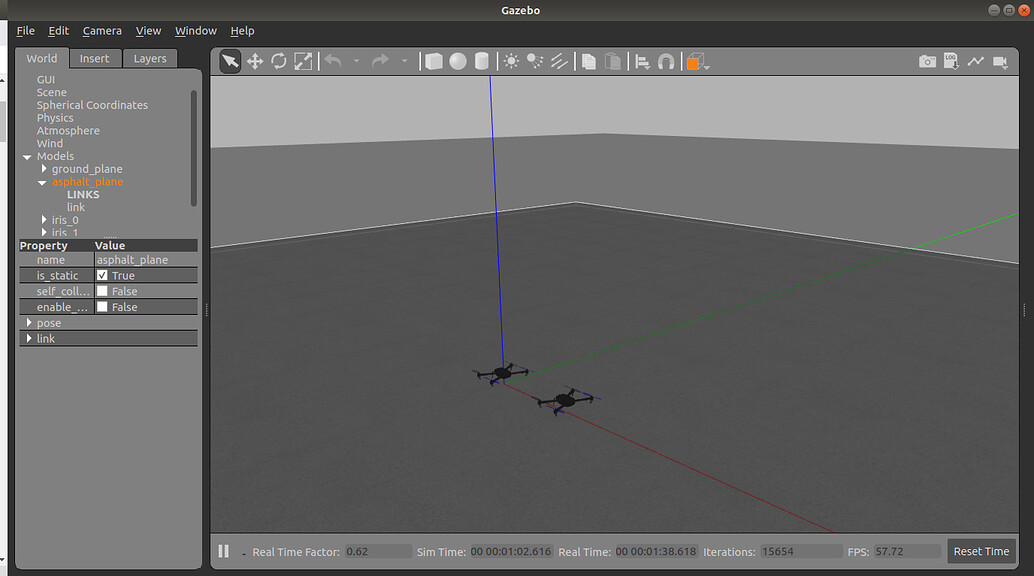Screen dimensions: 1034x576
Task: Switch to the Insert tab
Action: (95, 58)
